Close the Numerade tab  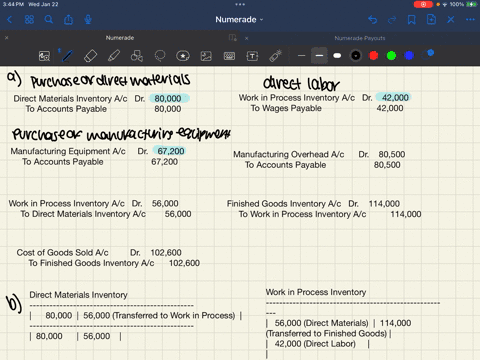coord(6,38)
